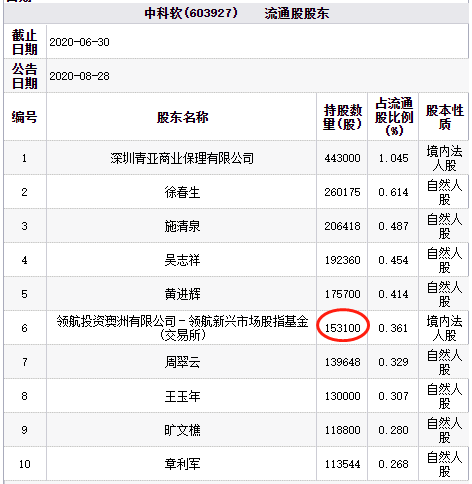
Task: Click the share count 139648
Action: (342, 362)
